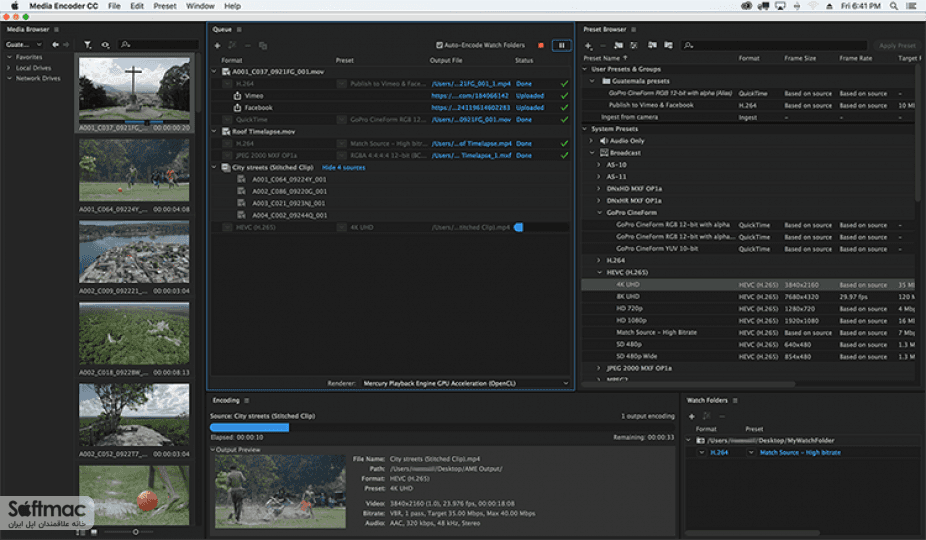Open the Vimeo uploaded URL link
This screenshot has height=540, width=926.
click(470, 96)
